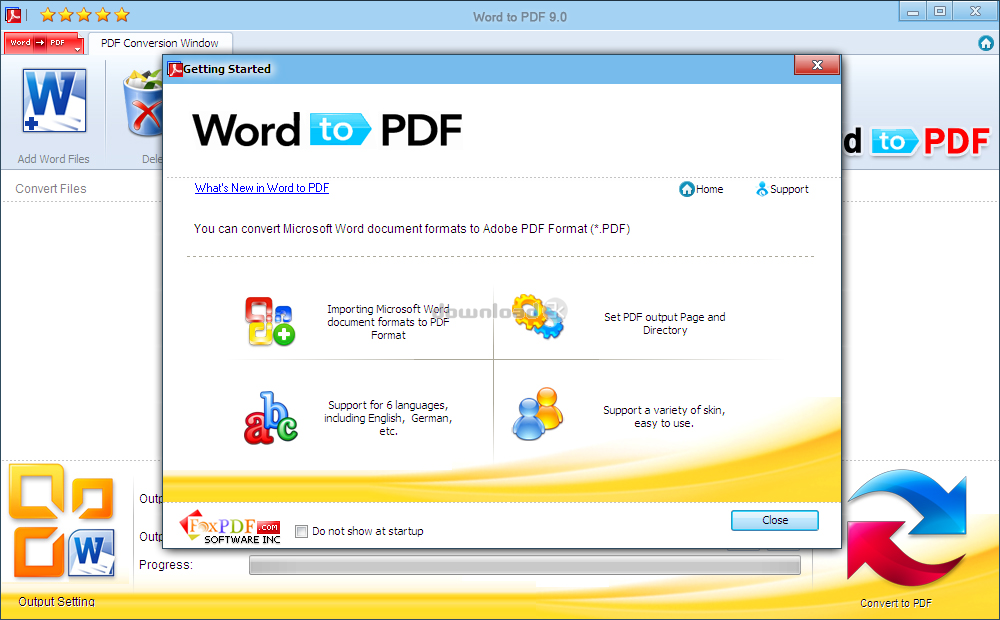Click the Getting Started dialog's PDF icon
Image resolution: width=1000 pixels, height=620 pixels.
tap(175, 69)
